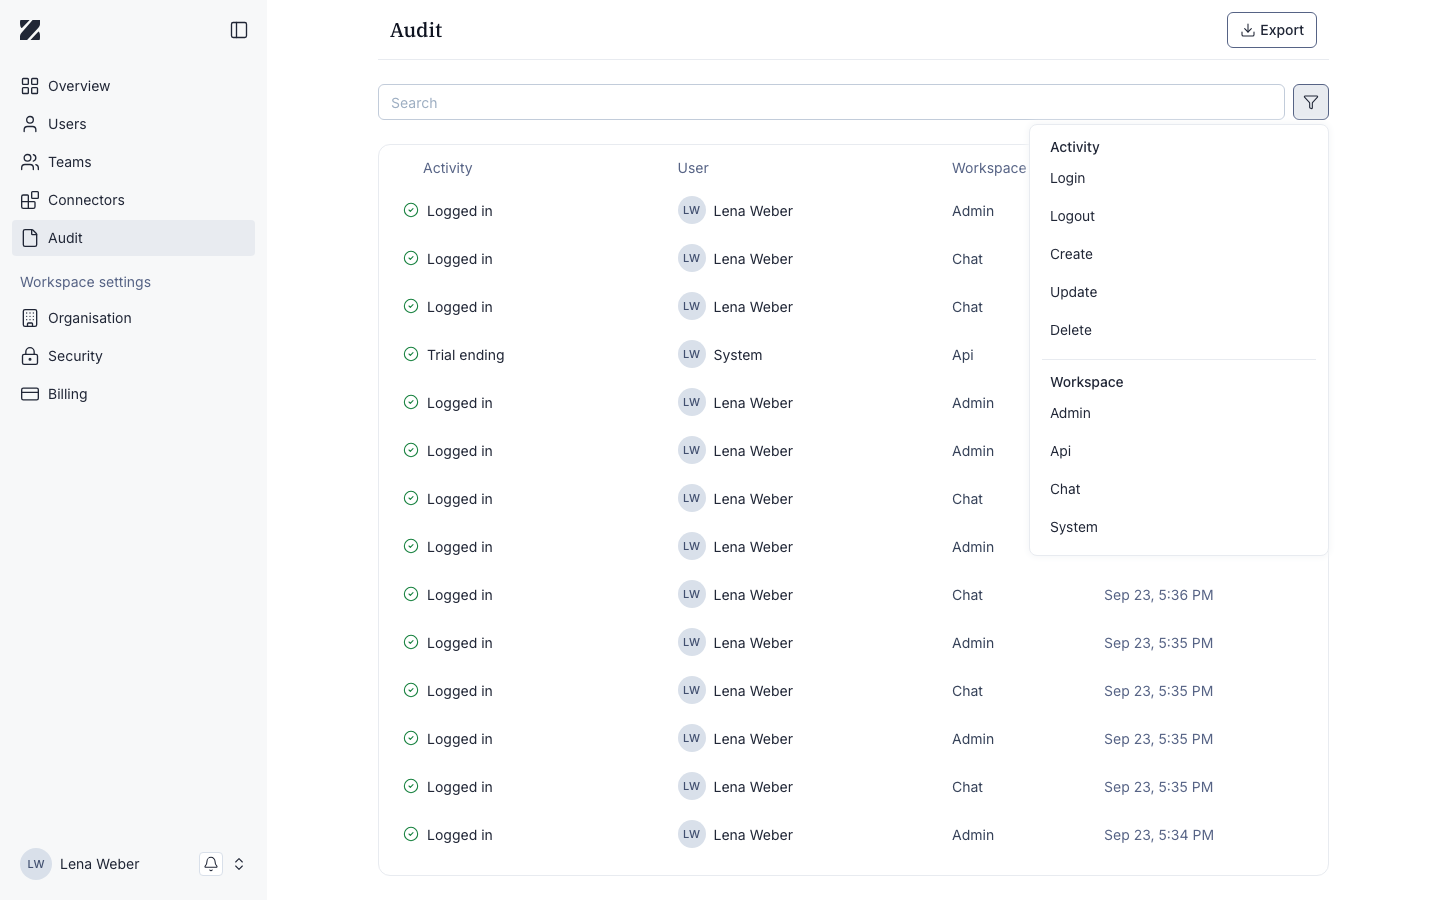
Task: Filter activity by Login
Action: coord(1179,178)
